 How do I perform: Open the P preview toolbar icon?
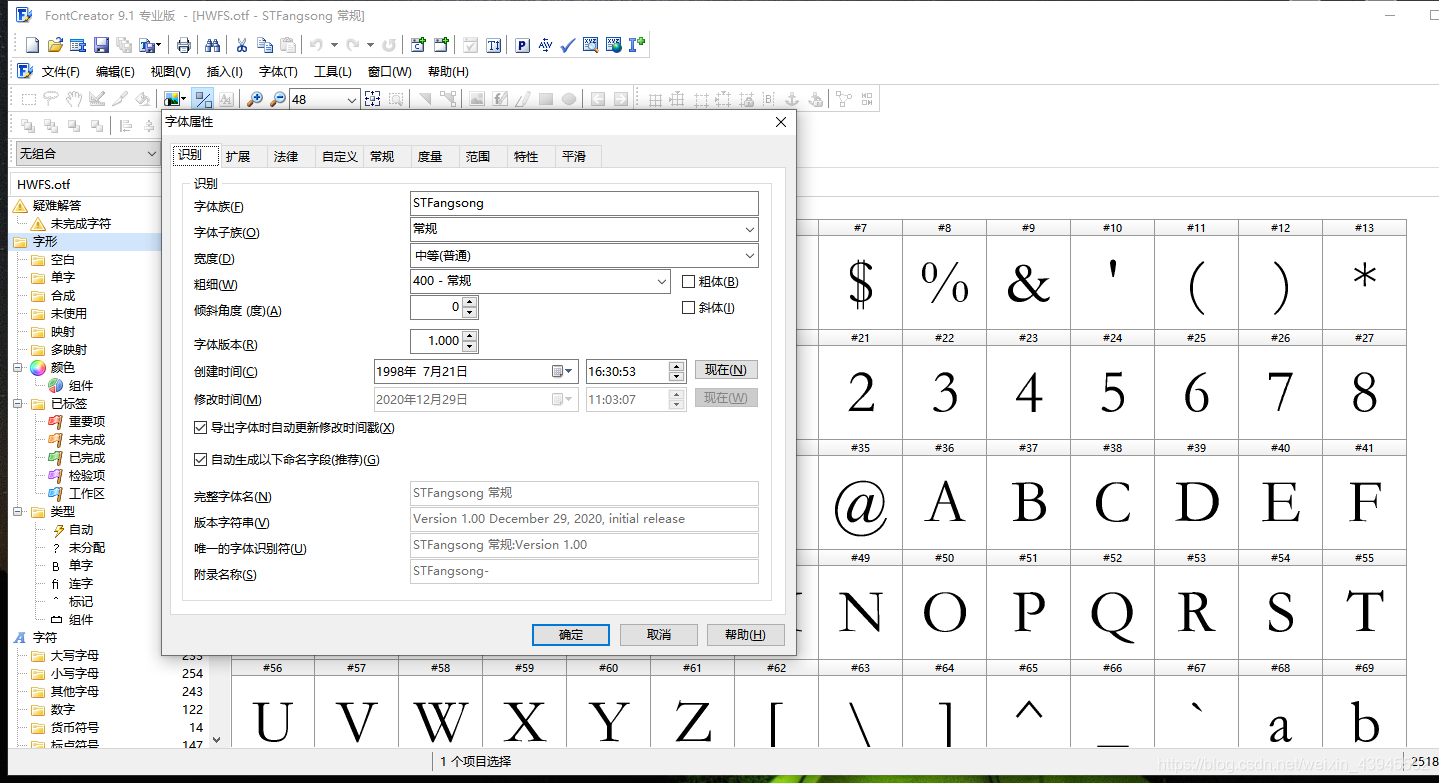[x=522, y=45]
